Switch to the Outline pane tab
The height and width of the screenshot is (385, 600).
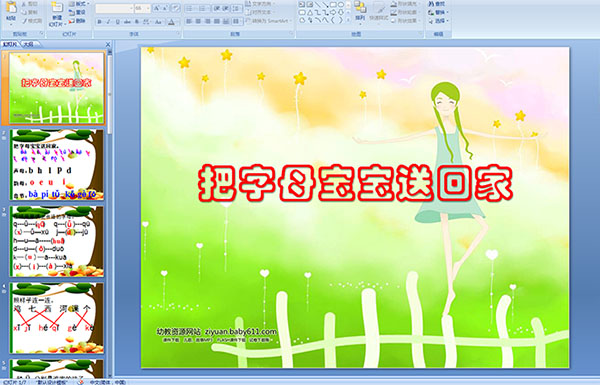[x=28, y=44]
